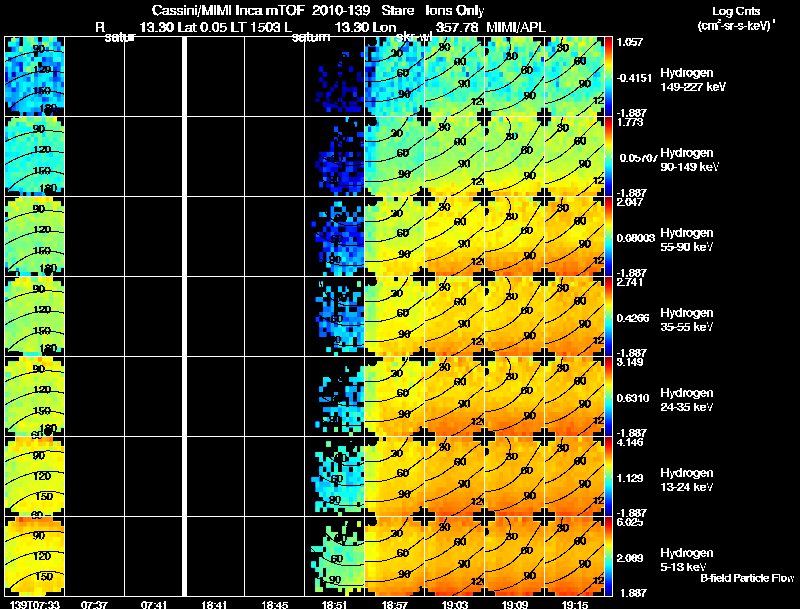800x609 pixels.
Task: Click the 'Hydrogen 13-24 keV' row label
Action: pyautogui.click(x=687, y=480)
